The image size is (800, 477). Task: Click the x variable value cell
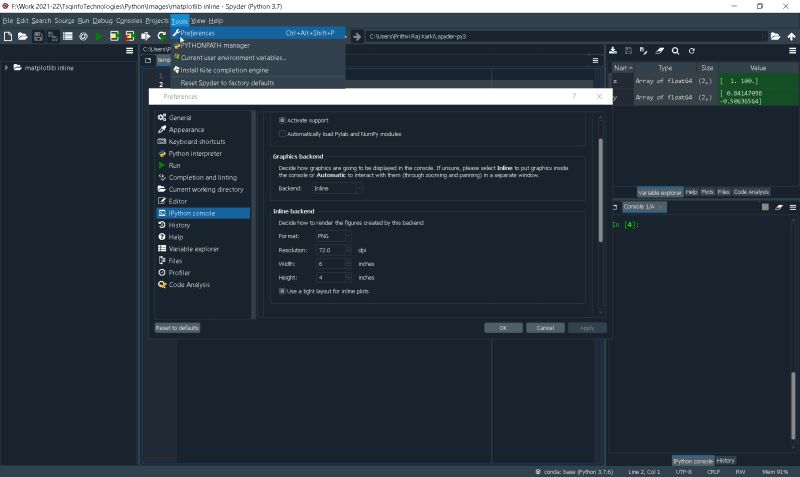click(758, 81)
